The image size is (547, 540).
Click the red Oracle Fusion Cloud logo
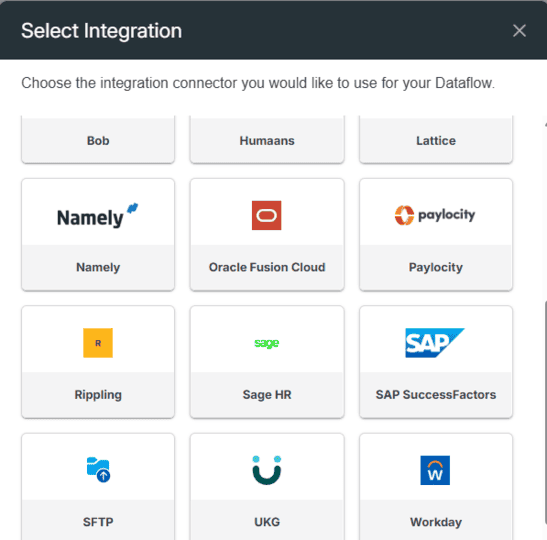pyautogui.click(x=267, y=215)
